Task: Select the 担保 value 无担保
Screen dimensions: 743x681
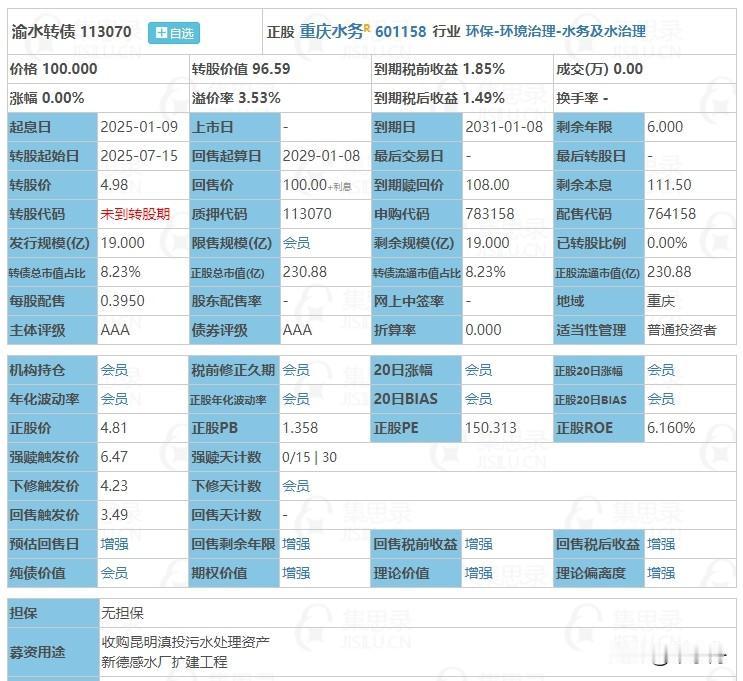Action: pyautogui.click(x=122, y=614)
